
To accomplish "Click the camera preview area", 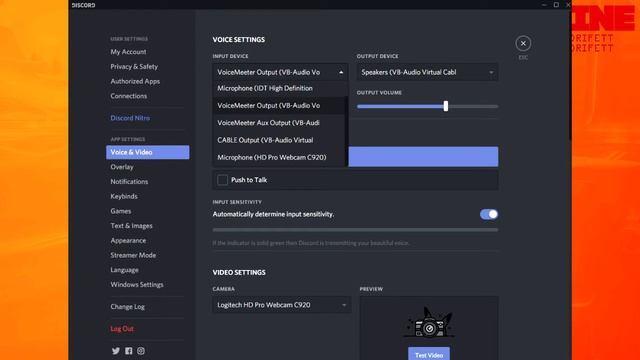I will pos(429,328).
